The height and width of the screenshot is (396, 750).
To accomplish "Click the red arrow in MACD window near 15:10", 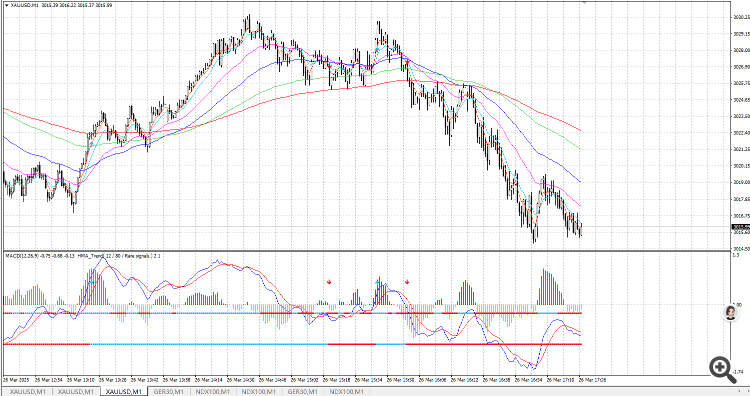I will coord(329,282).
